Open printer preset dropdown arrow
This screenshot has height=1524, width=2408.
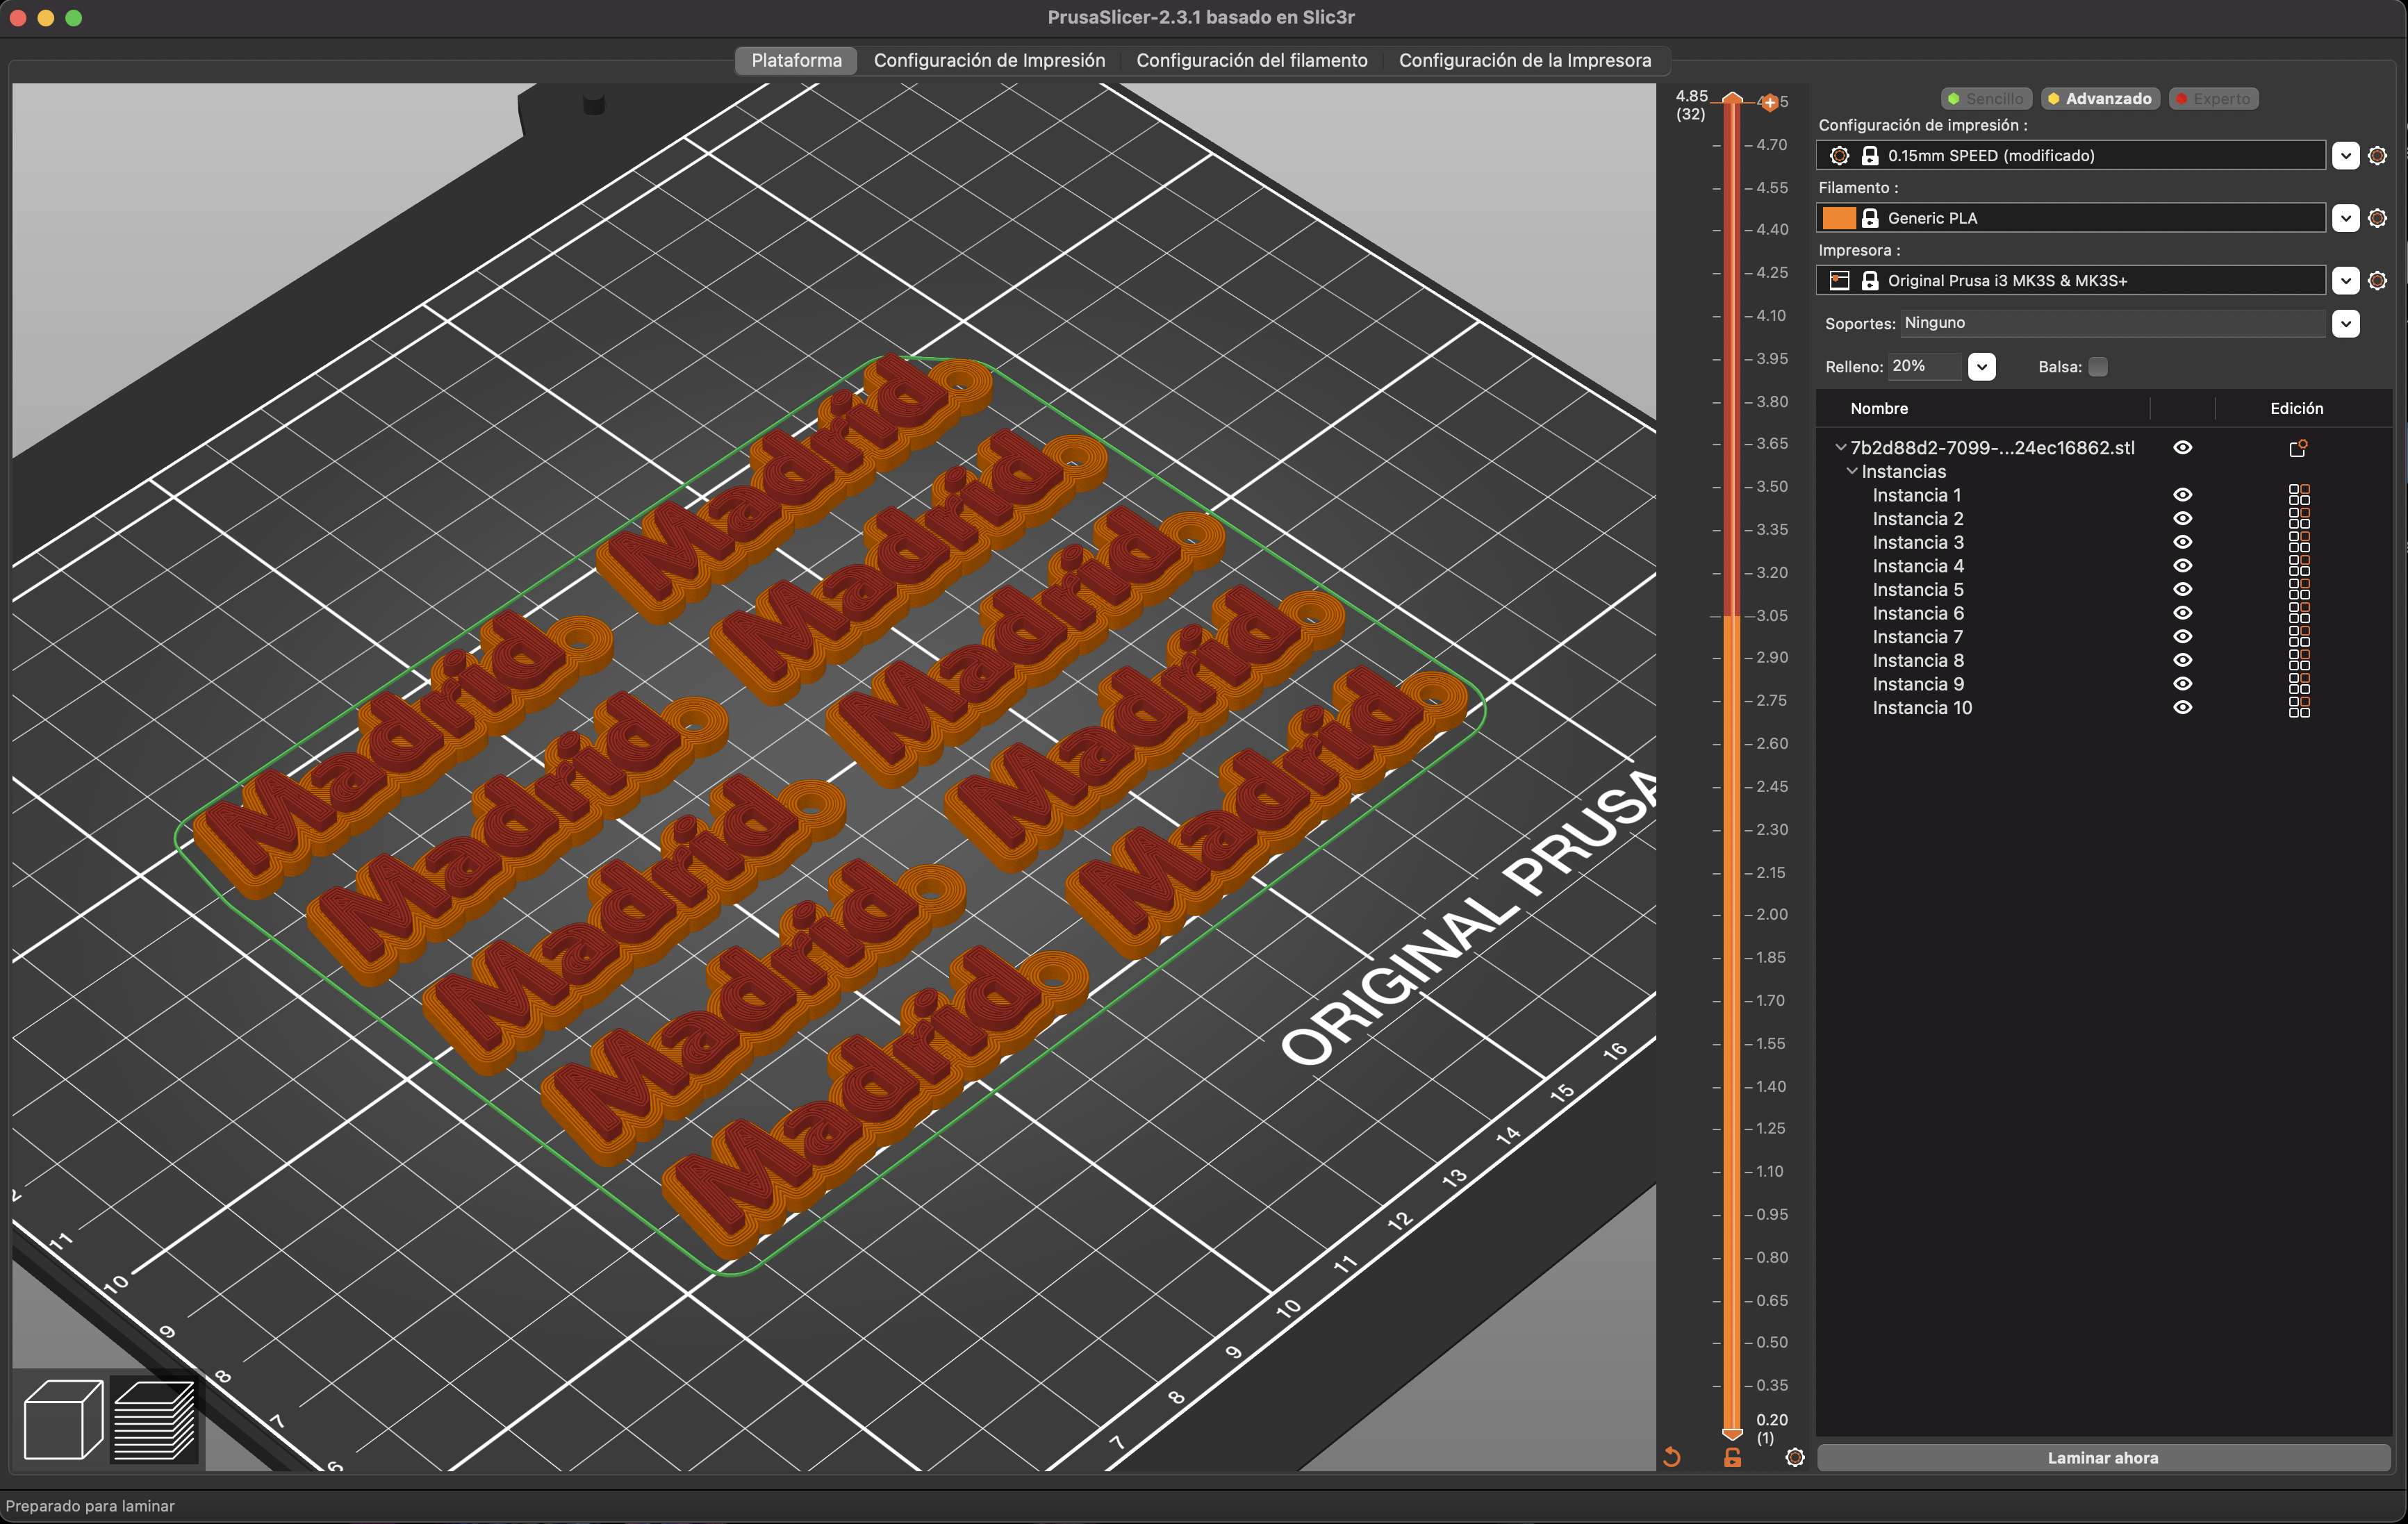(x=2346, y=281)
